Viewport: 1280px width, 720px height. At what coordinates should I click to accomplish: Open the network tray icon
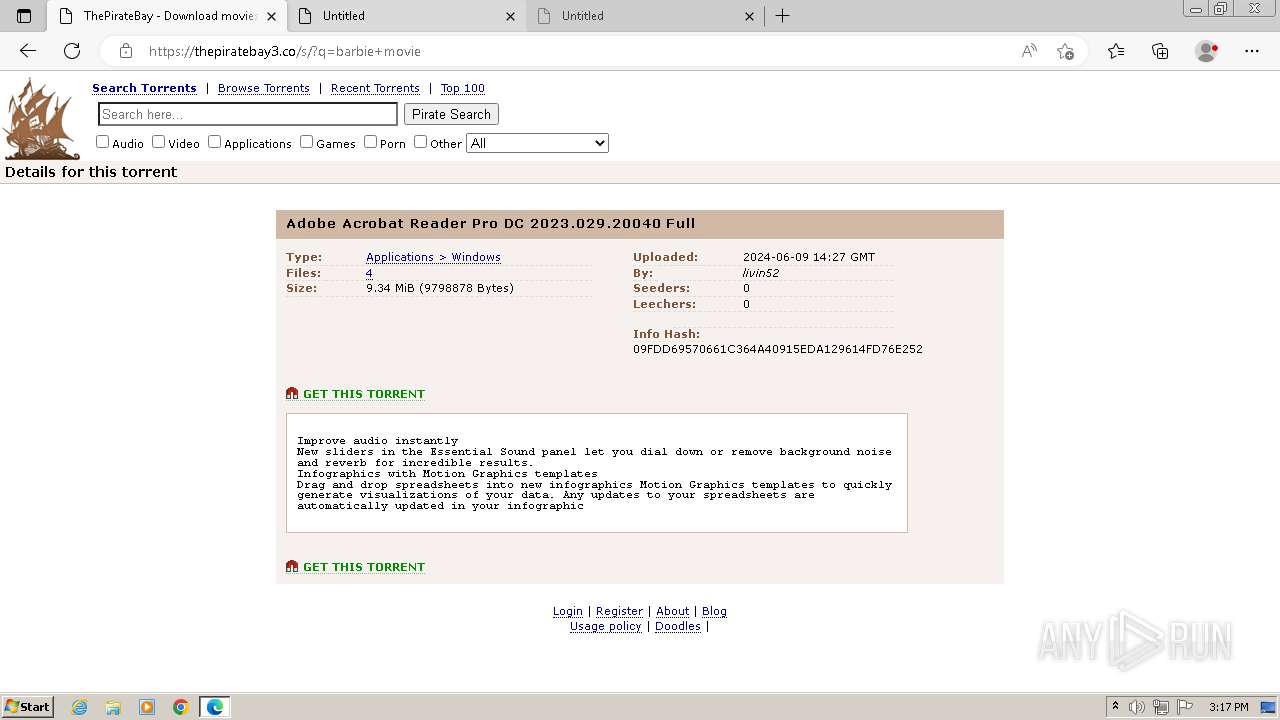(1161, 707)
